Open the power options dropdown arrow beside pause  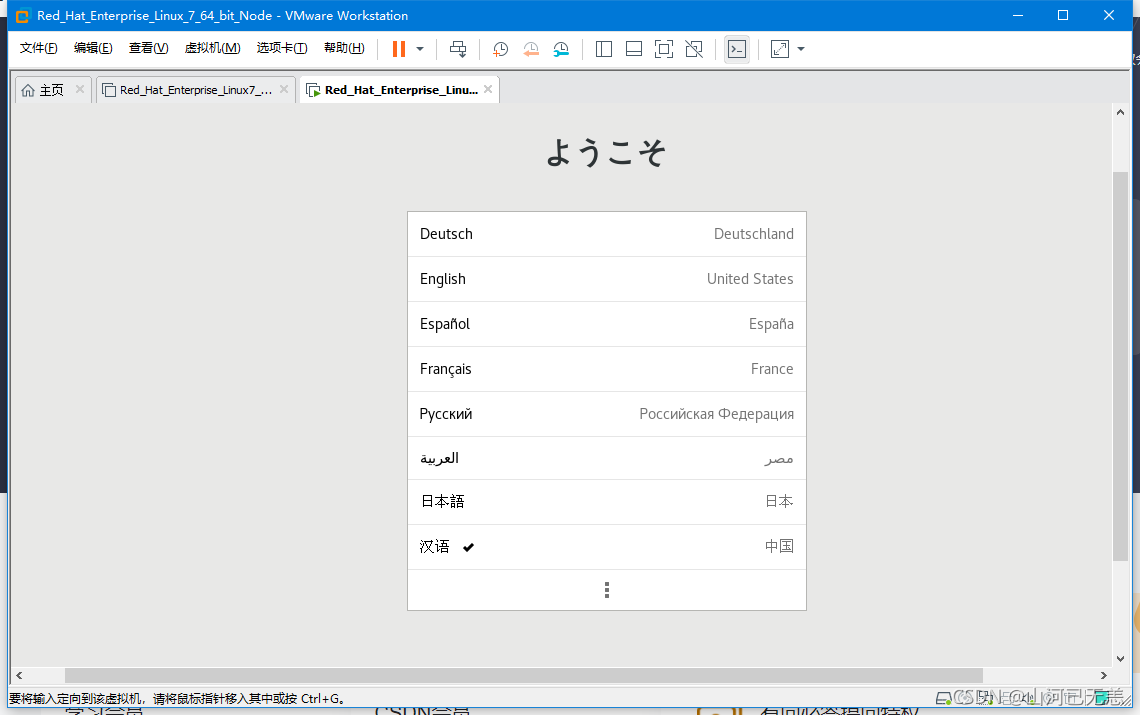[420, 49]
